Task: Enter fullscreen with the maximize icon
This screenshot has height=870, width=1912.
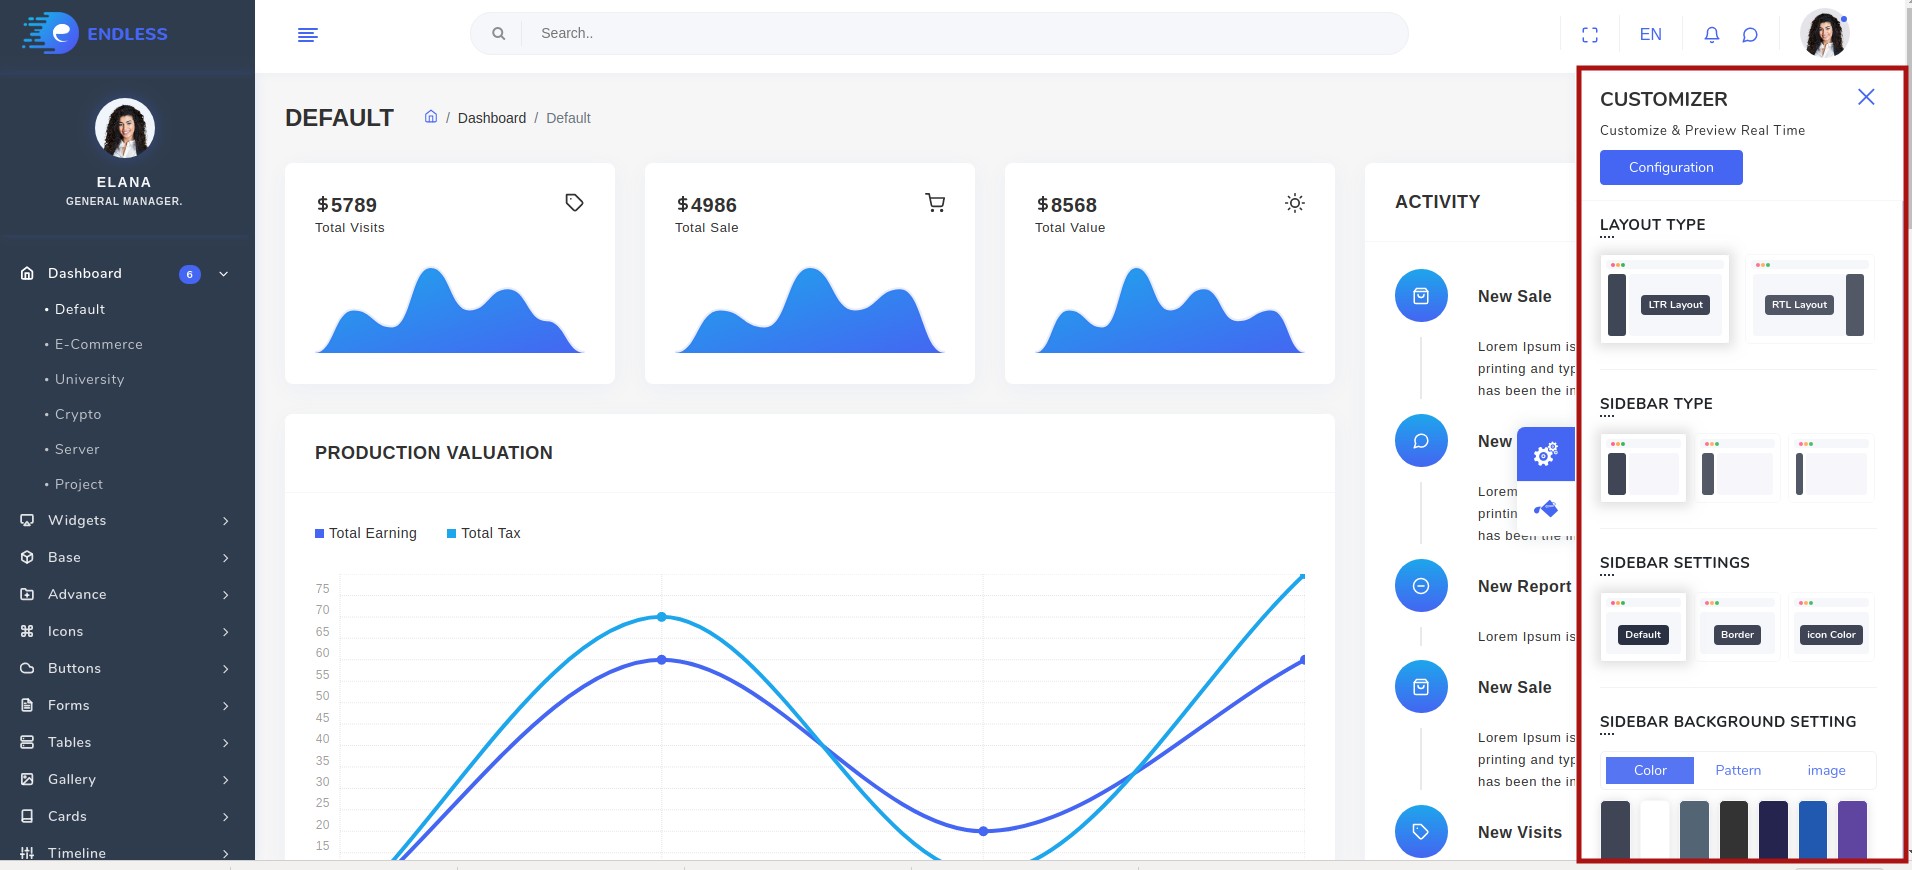Action: point(1590,35)
